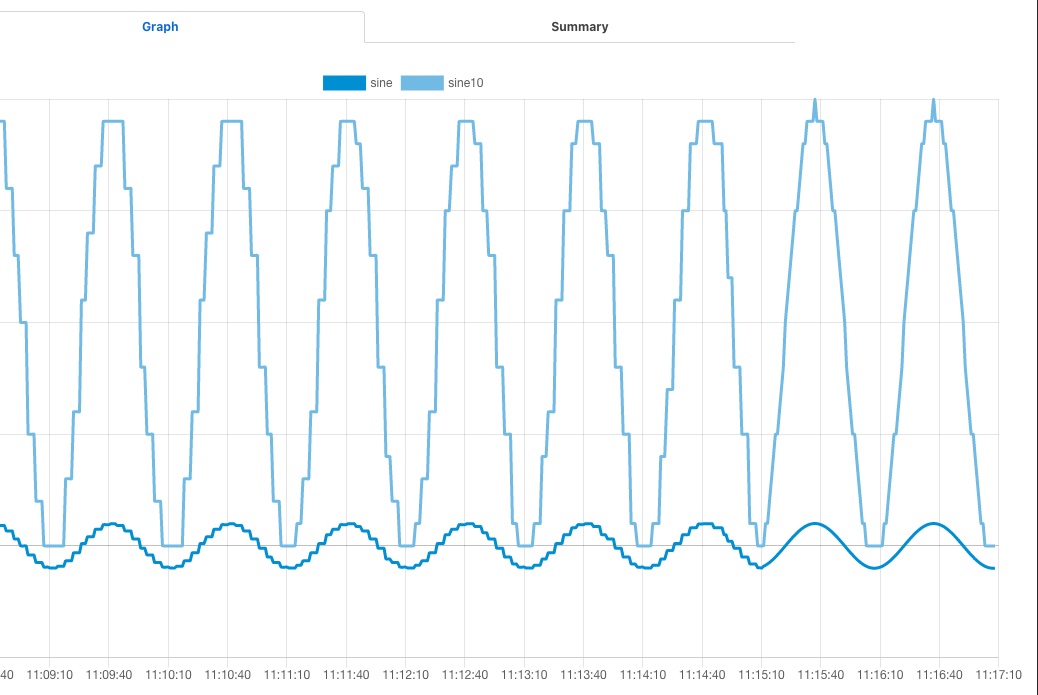Image resolution: width=1038 pixels, height=695 pixels.
Task: Select the Graph tab
Action: pos(160,27)
